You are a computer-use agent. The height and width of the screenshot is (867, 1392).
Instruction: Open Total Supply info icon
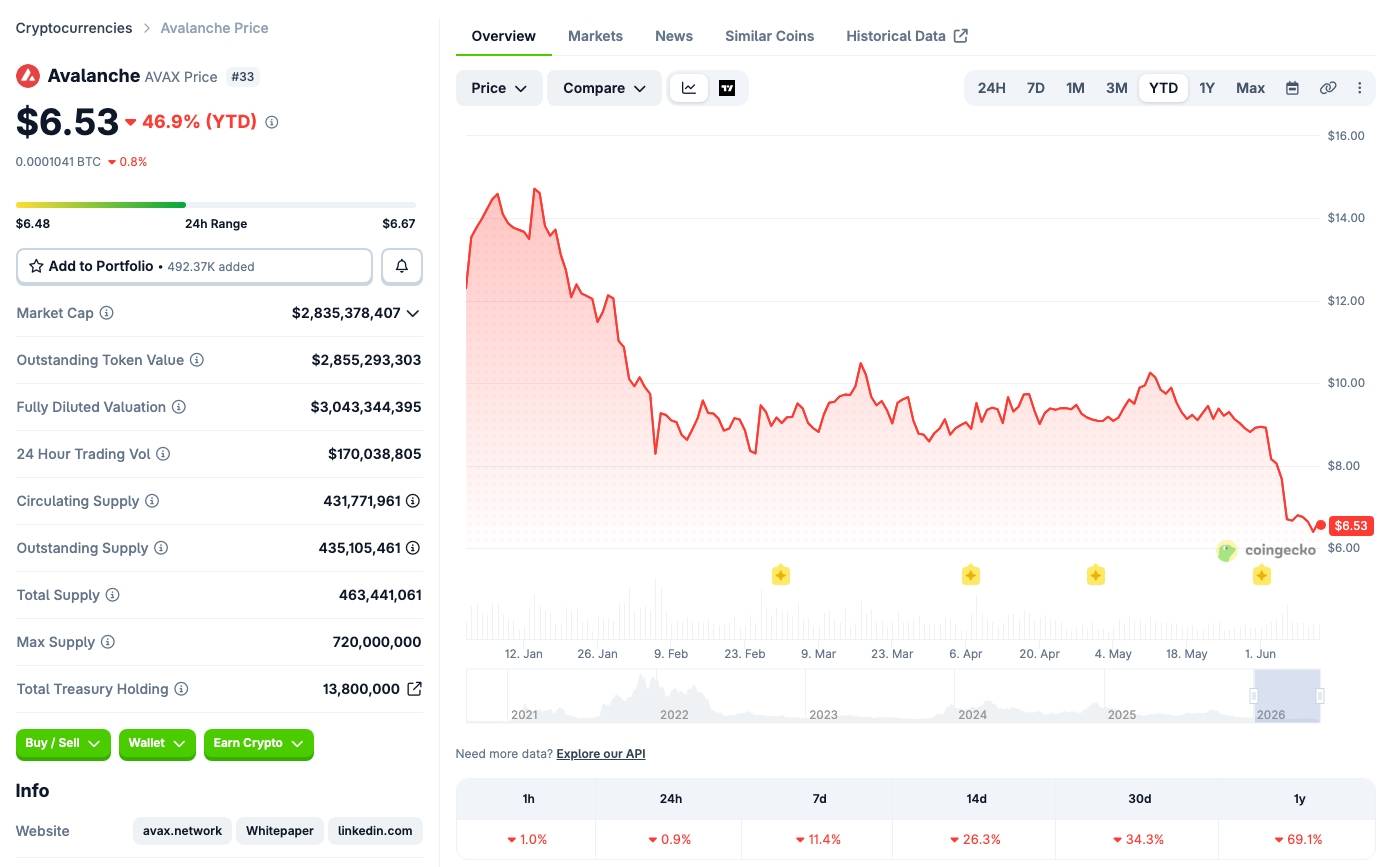113,595
